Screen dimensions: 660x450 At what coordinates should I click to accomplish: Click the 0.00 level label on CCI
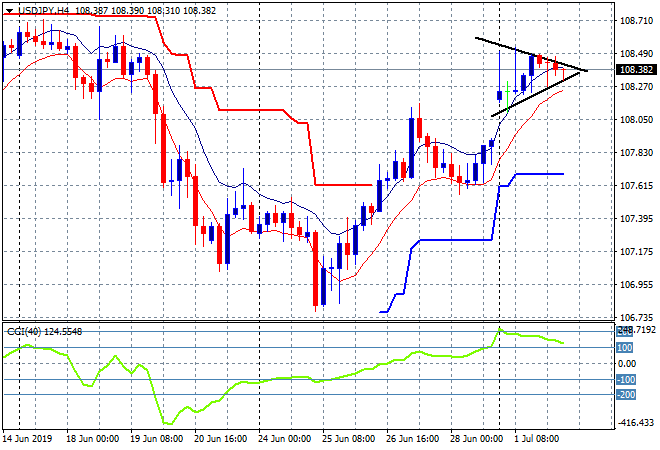(x=627, y=364)
